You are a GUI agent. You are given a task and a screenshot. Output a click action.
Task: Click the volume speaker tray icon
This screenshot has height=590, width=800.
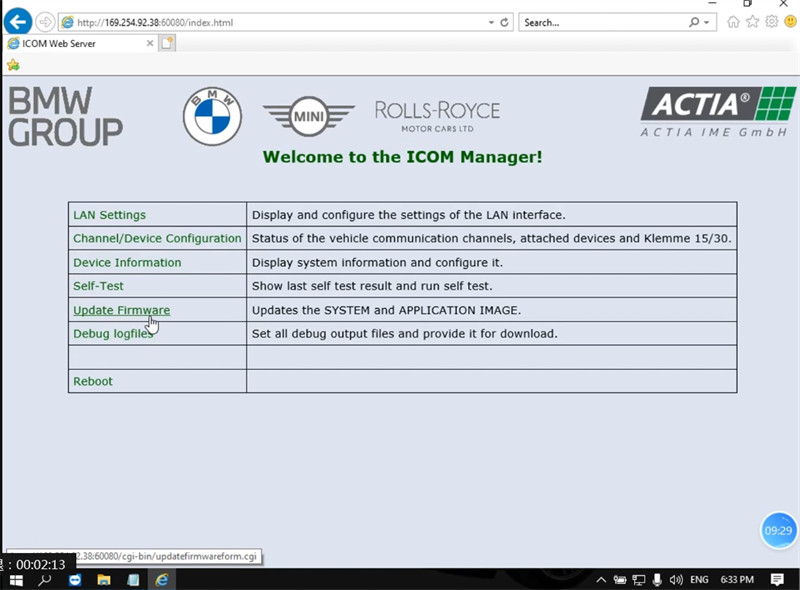click(675, 579)
